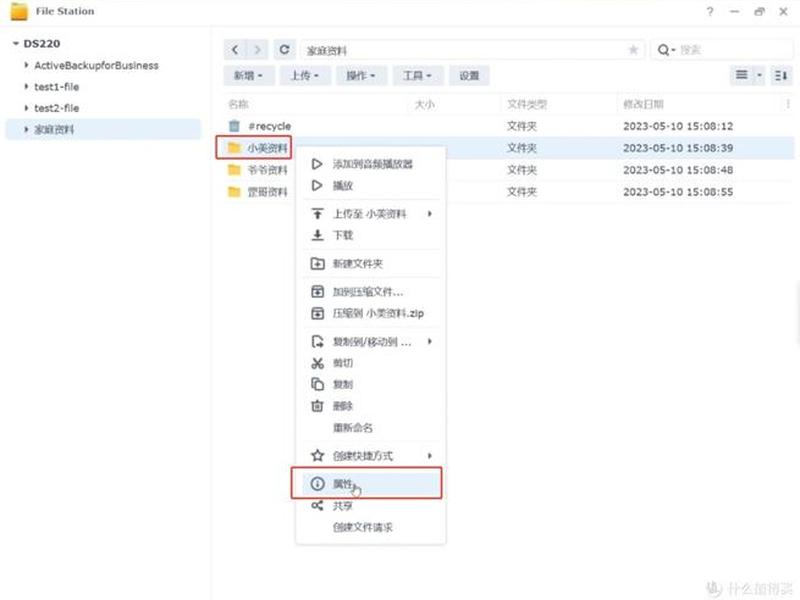Screen dimensions: 800x600
Task: Add current path to favorites star
Action: pos(633,50)
